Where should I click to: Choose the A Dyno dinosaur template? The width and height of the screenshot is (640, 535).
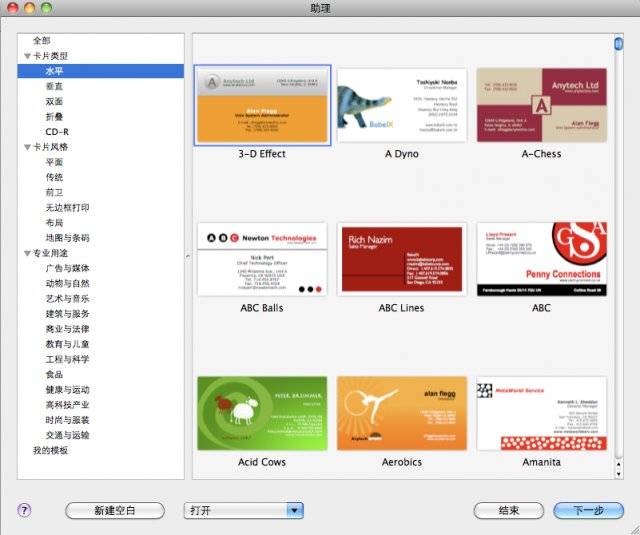[x=401, y=106]
